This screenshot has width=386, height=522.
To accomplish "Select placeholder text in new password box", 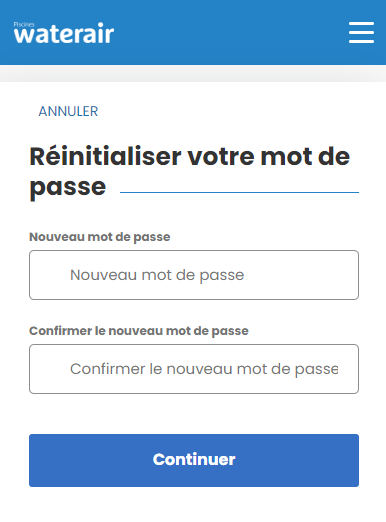I will click(157, 275).
